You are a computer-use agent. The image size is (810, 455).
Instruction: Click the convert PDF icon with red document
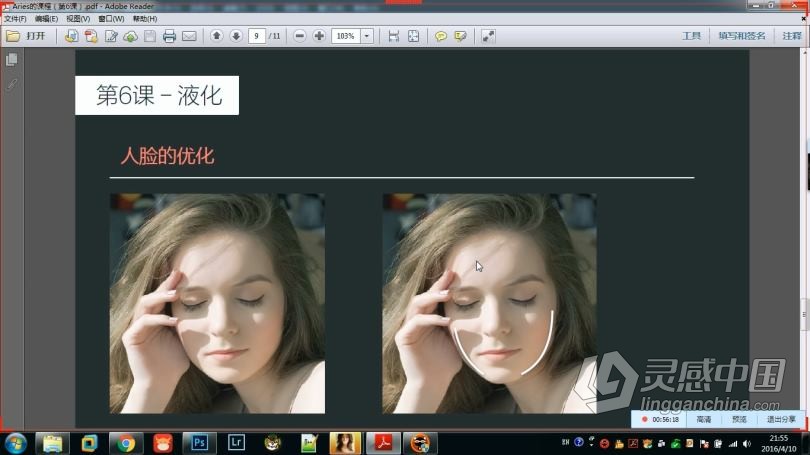(91, 36)
